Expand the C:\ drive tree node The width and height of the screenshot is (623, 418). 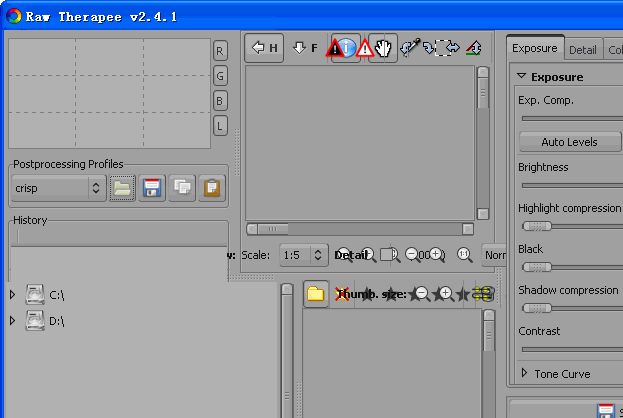click(13, 294)
